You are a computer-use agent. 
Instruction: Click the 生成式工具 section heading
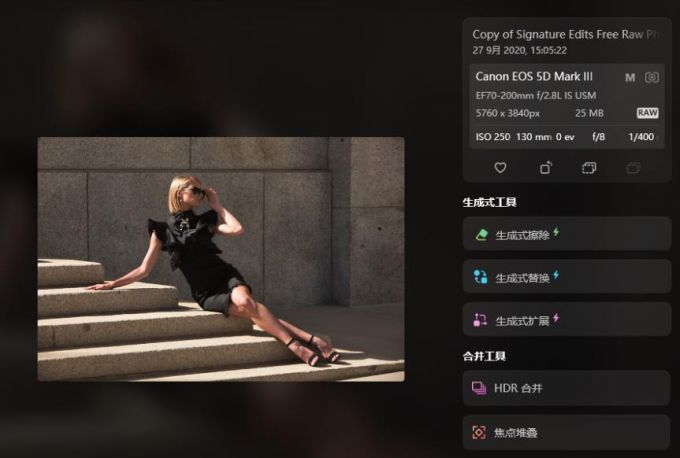[x=489, y=203]
